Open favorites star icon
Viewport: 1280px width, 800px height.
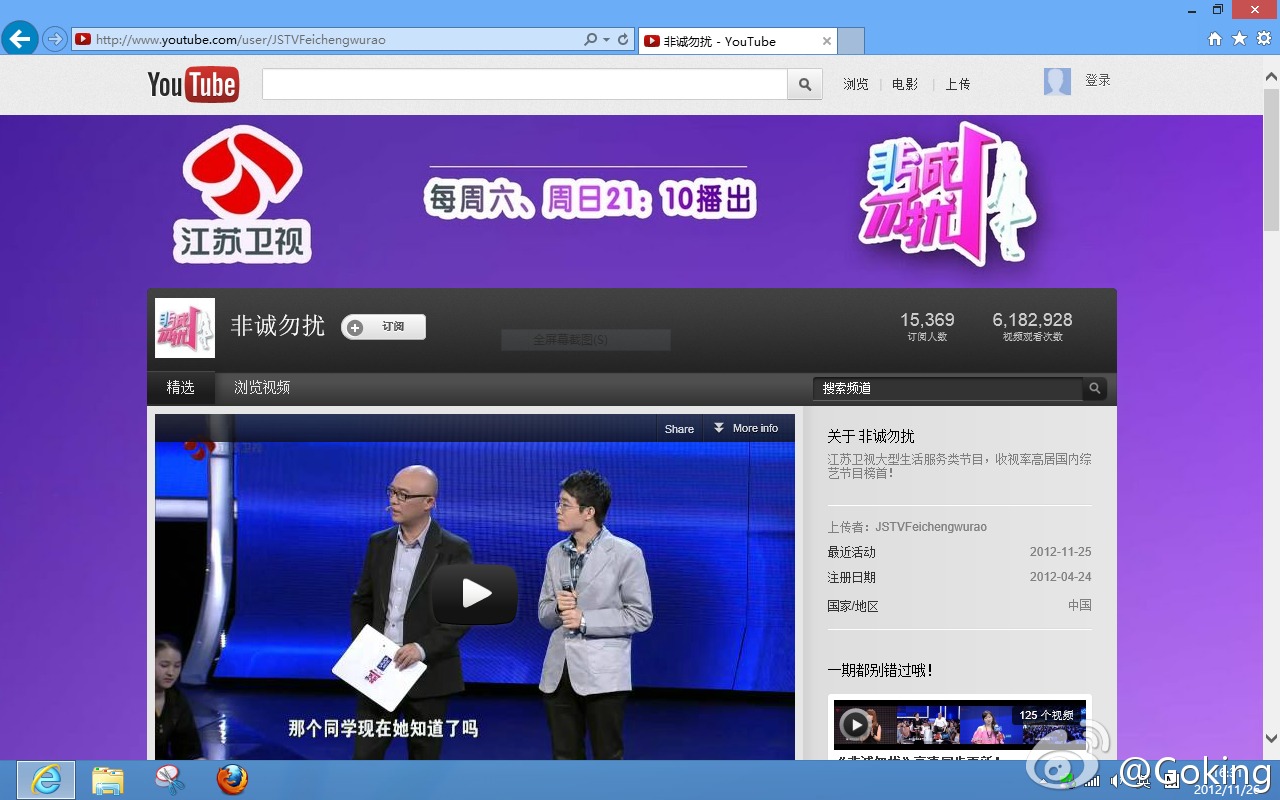tap(1239, 39)
